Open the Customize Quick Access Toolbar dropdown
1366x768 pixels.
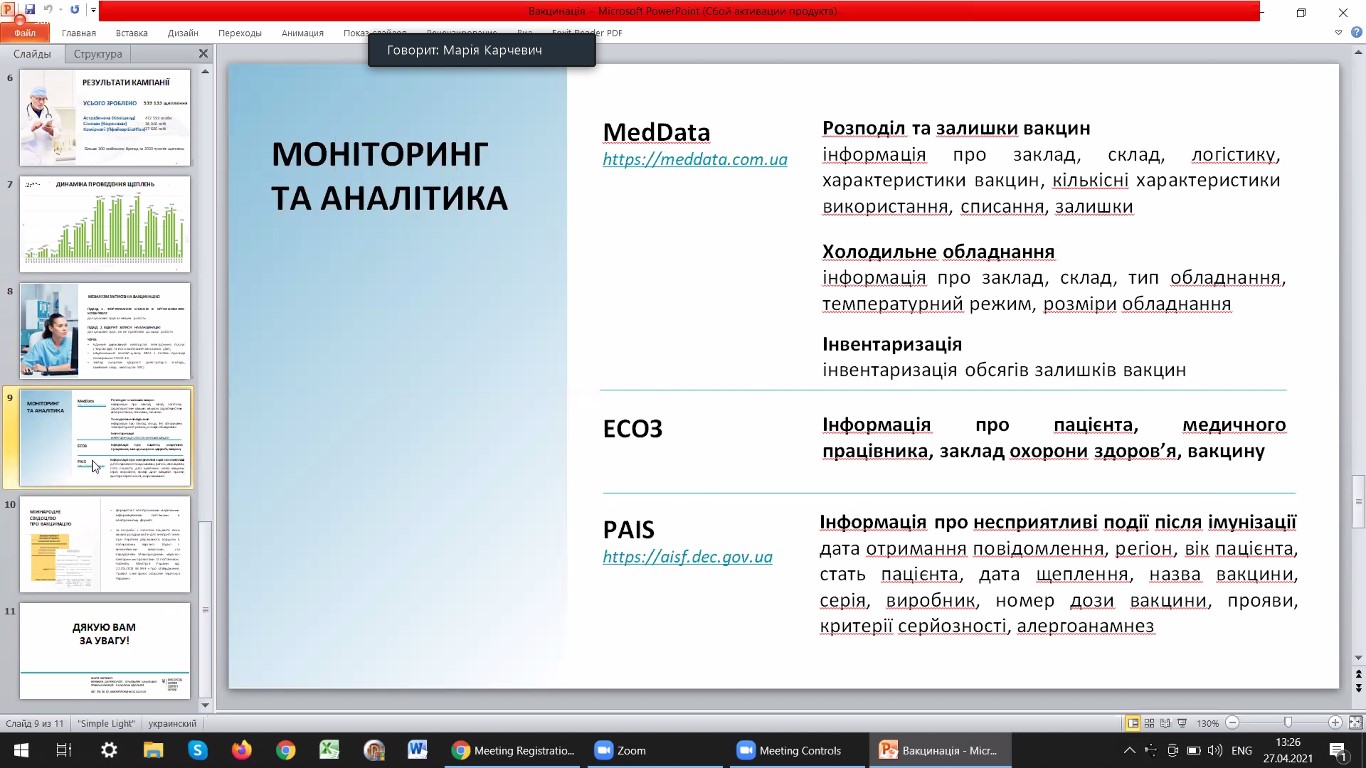pos(93,10)
